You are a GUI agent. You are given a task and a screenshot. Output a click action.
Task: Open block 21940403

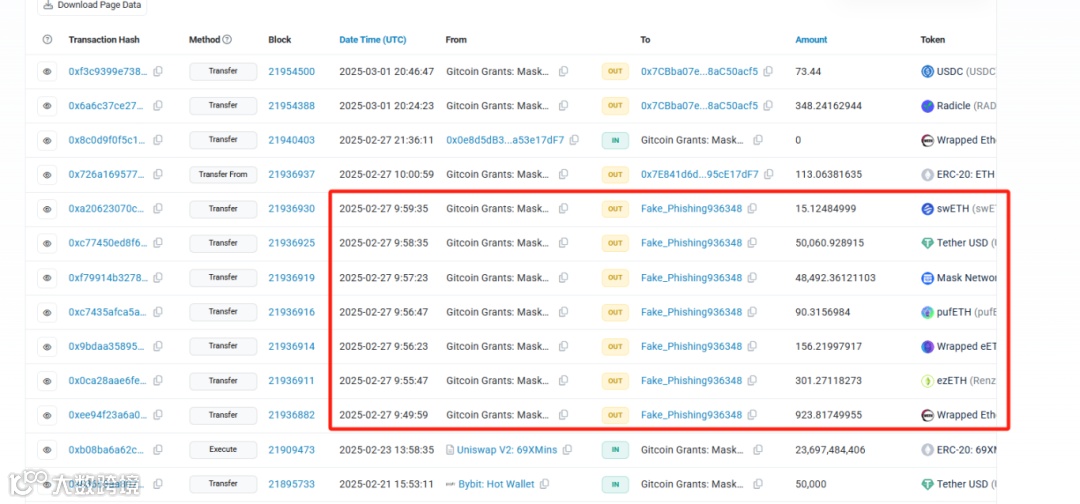click(x=291, y=140)
